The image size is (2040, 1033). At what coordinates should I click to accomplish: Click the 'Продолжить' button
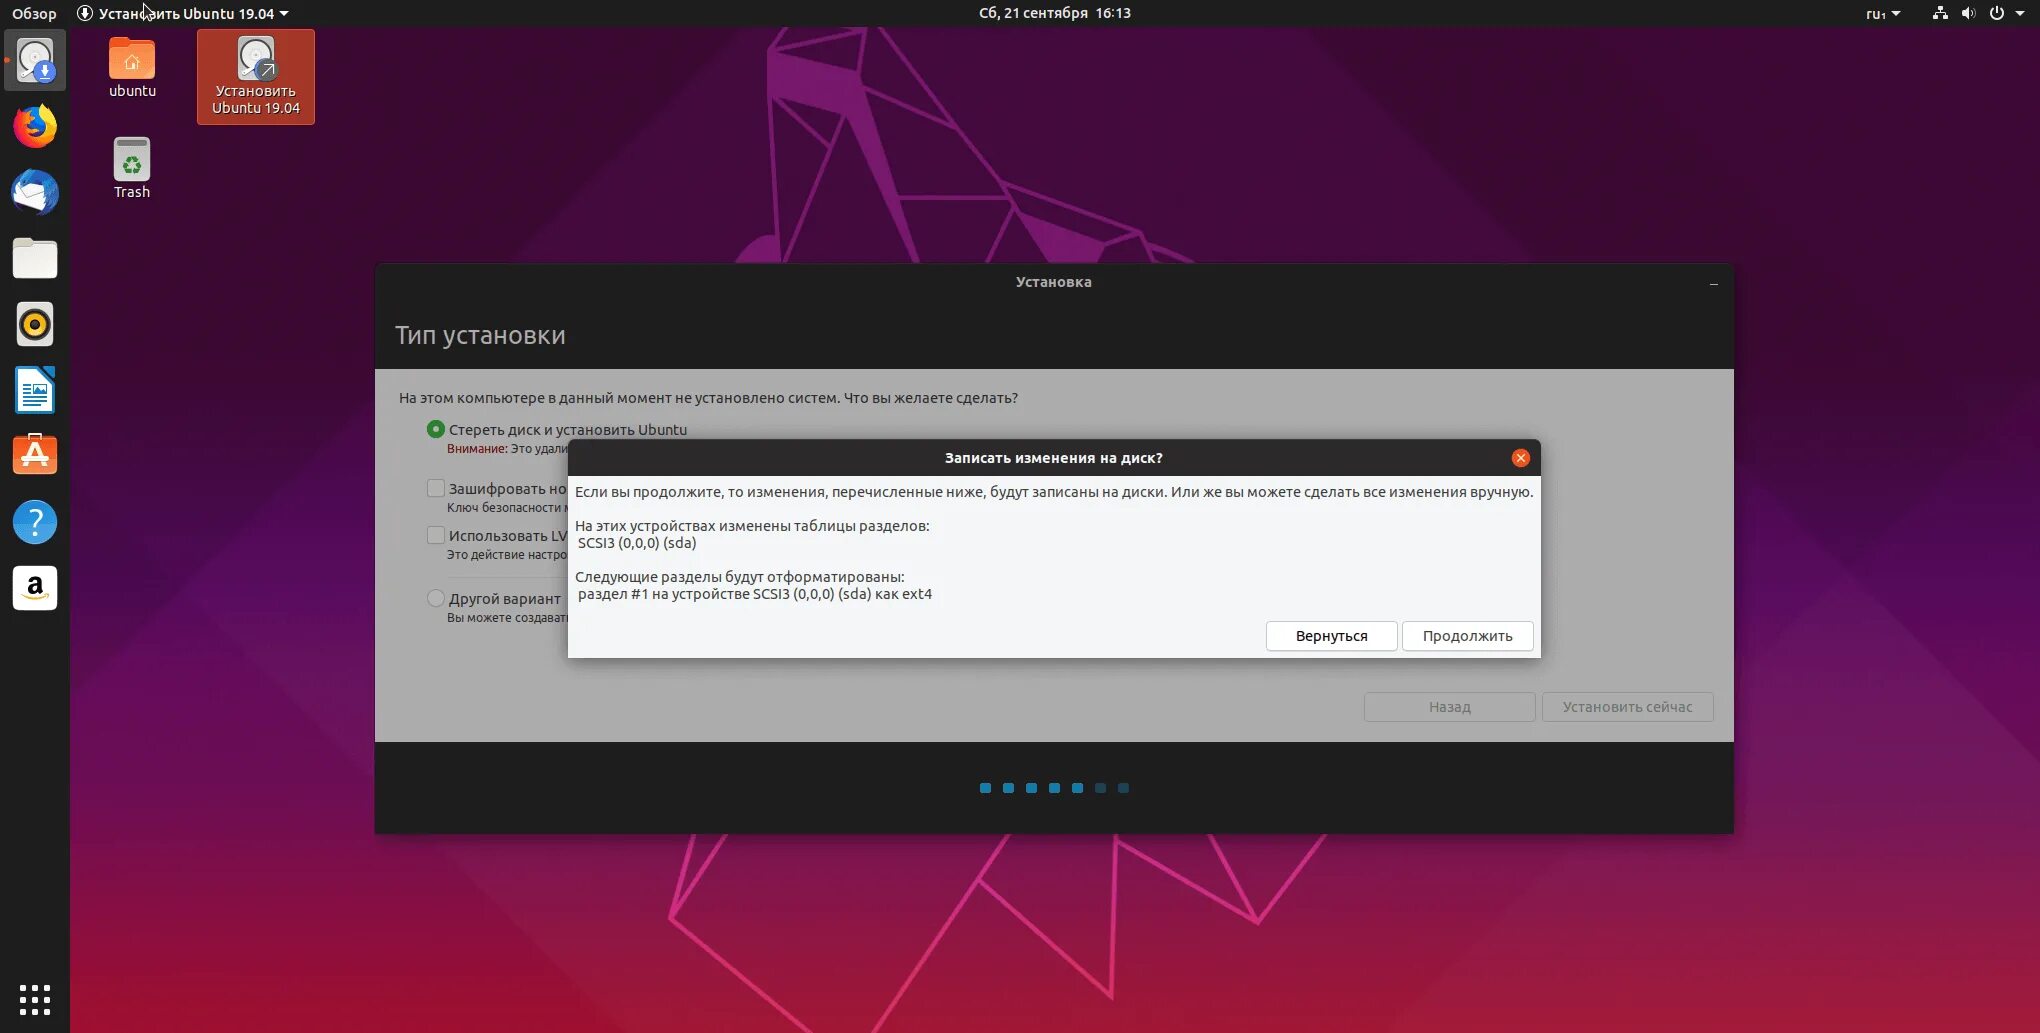pos(1467,636)
